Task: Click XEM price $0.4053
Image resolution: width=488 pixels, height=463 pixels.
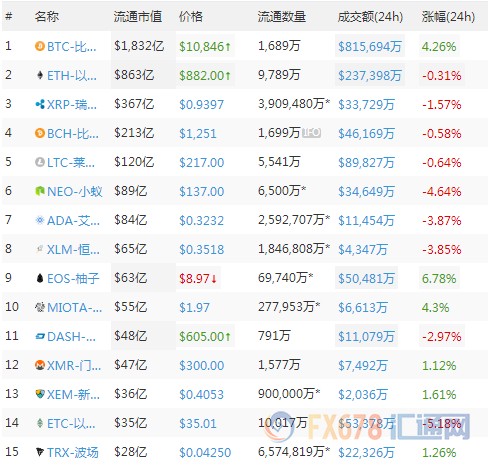Action: (201, 395)
